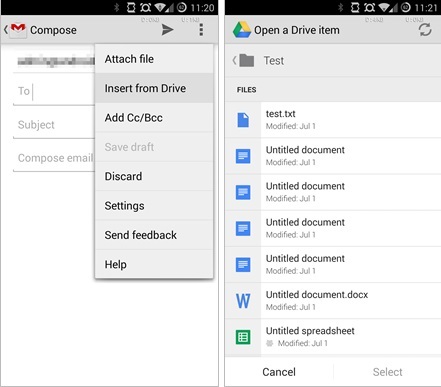Select the greyed Save draft entry
441x387 pixels.
coord(154,147)
